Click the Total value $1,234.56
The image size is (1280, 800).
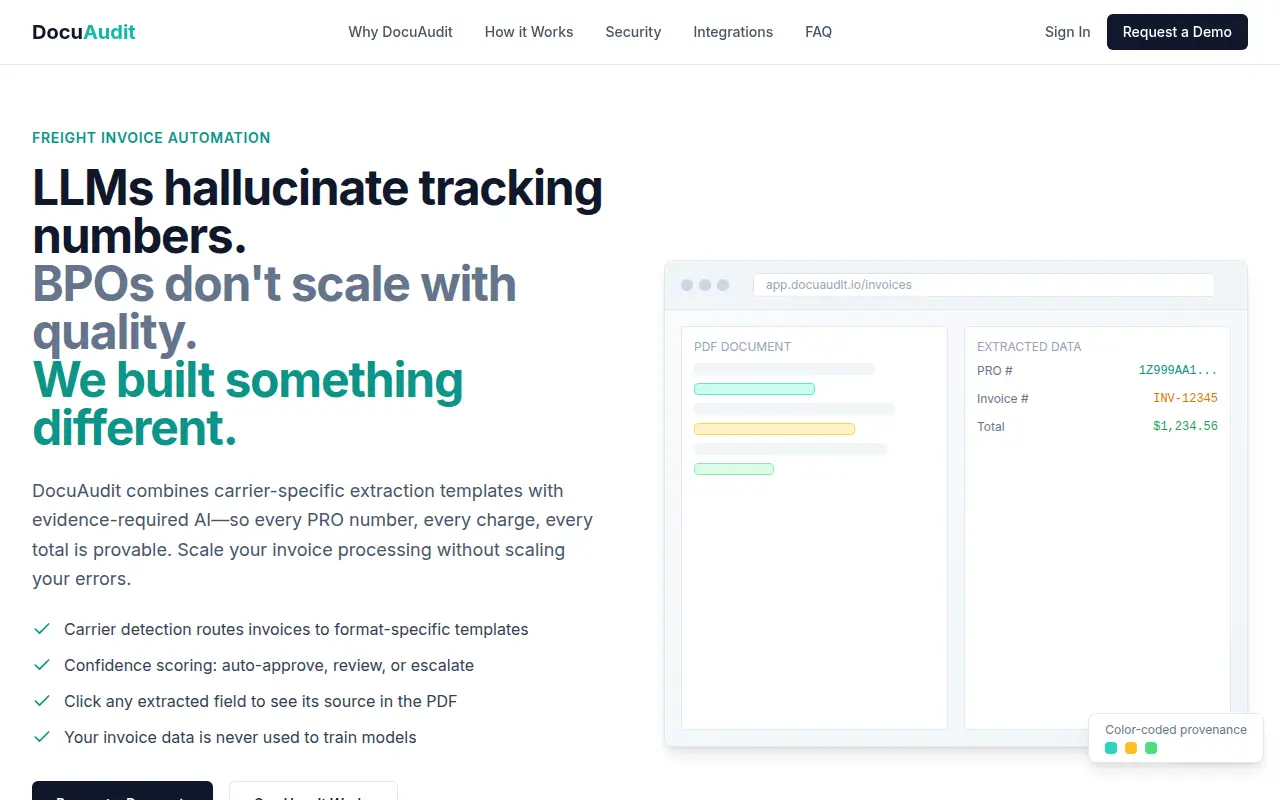pyautogui.click(x=1185, y=426)
